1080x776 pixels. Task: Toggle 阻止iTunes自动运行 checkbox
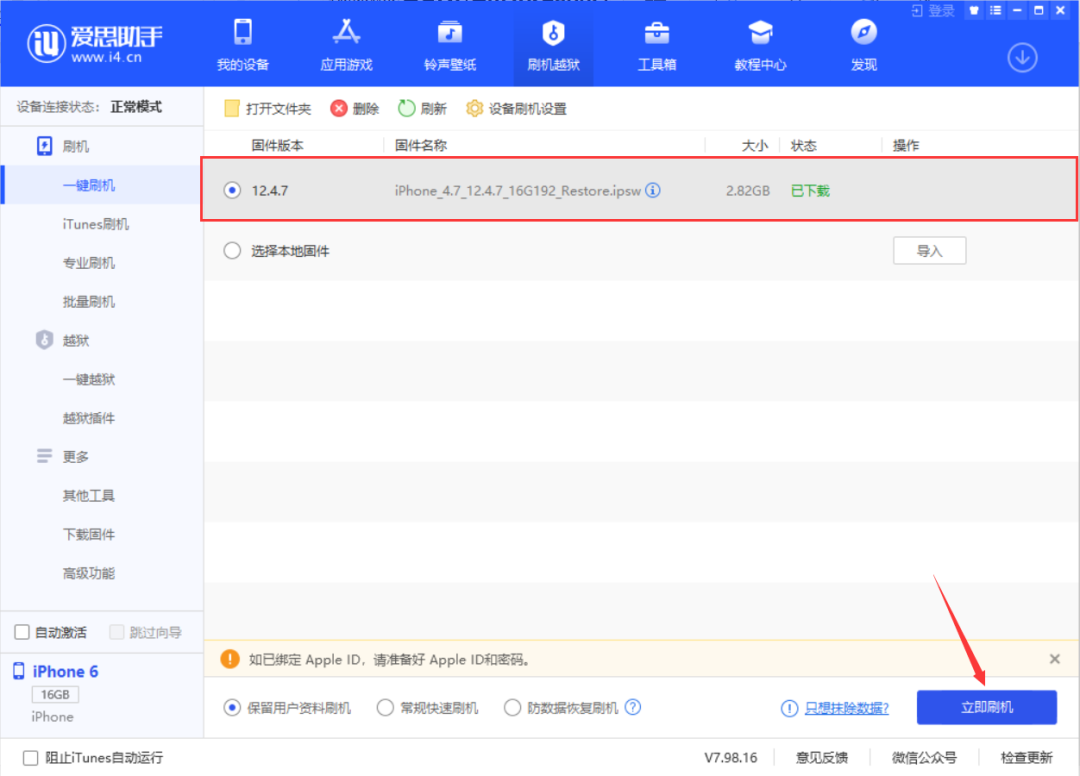point(30,757)
